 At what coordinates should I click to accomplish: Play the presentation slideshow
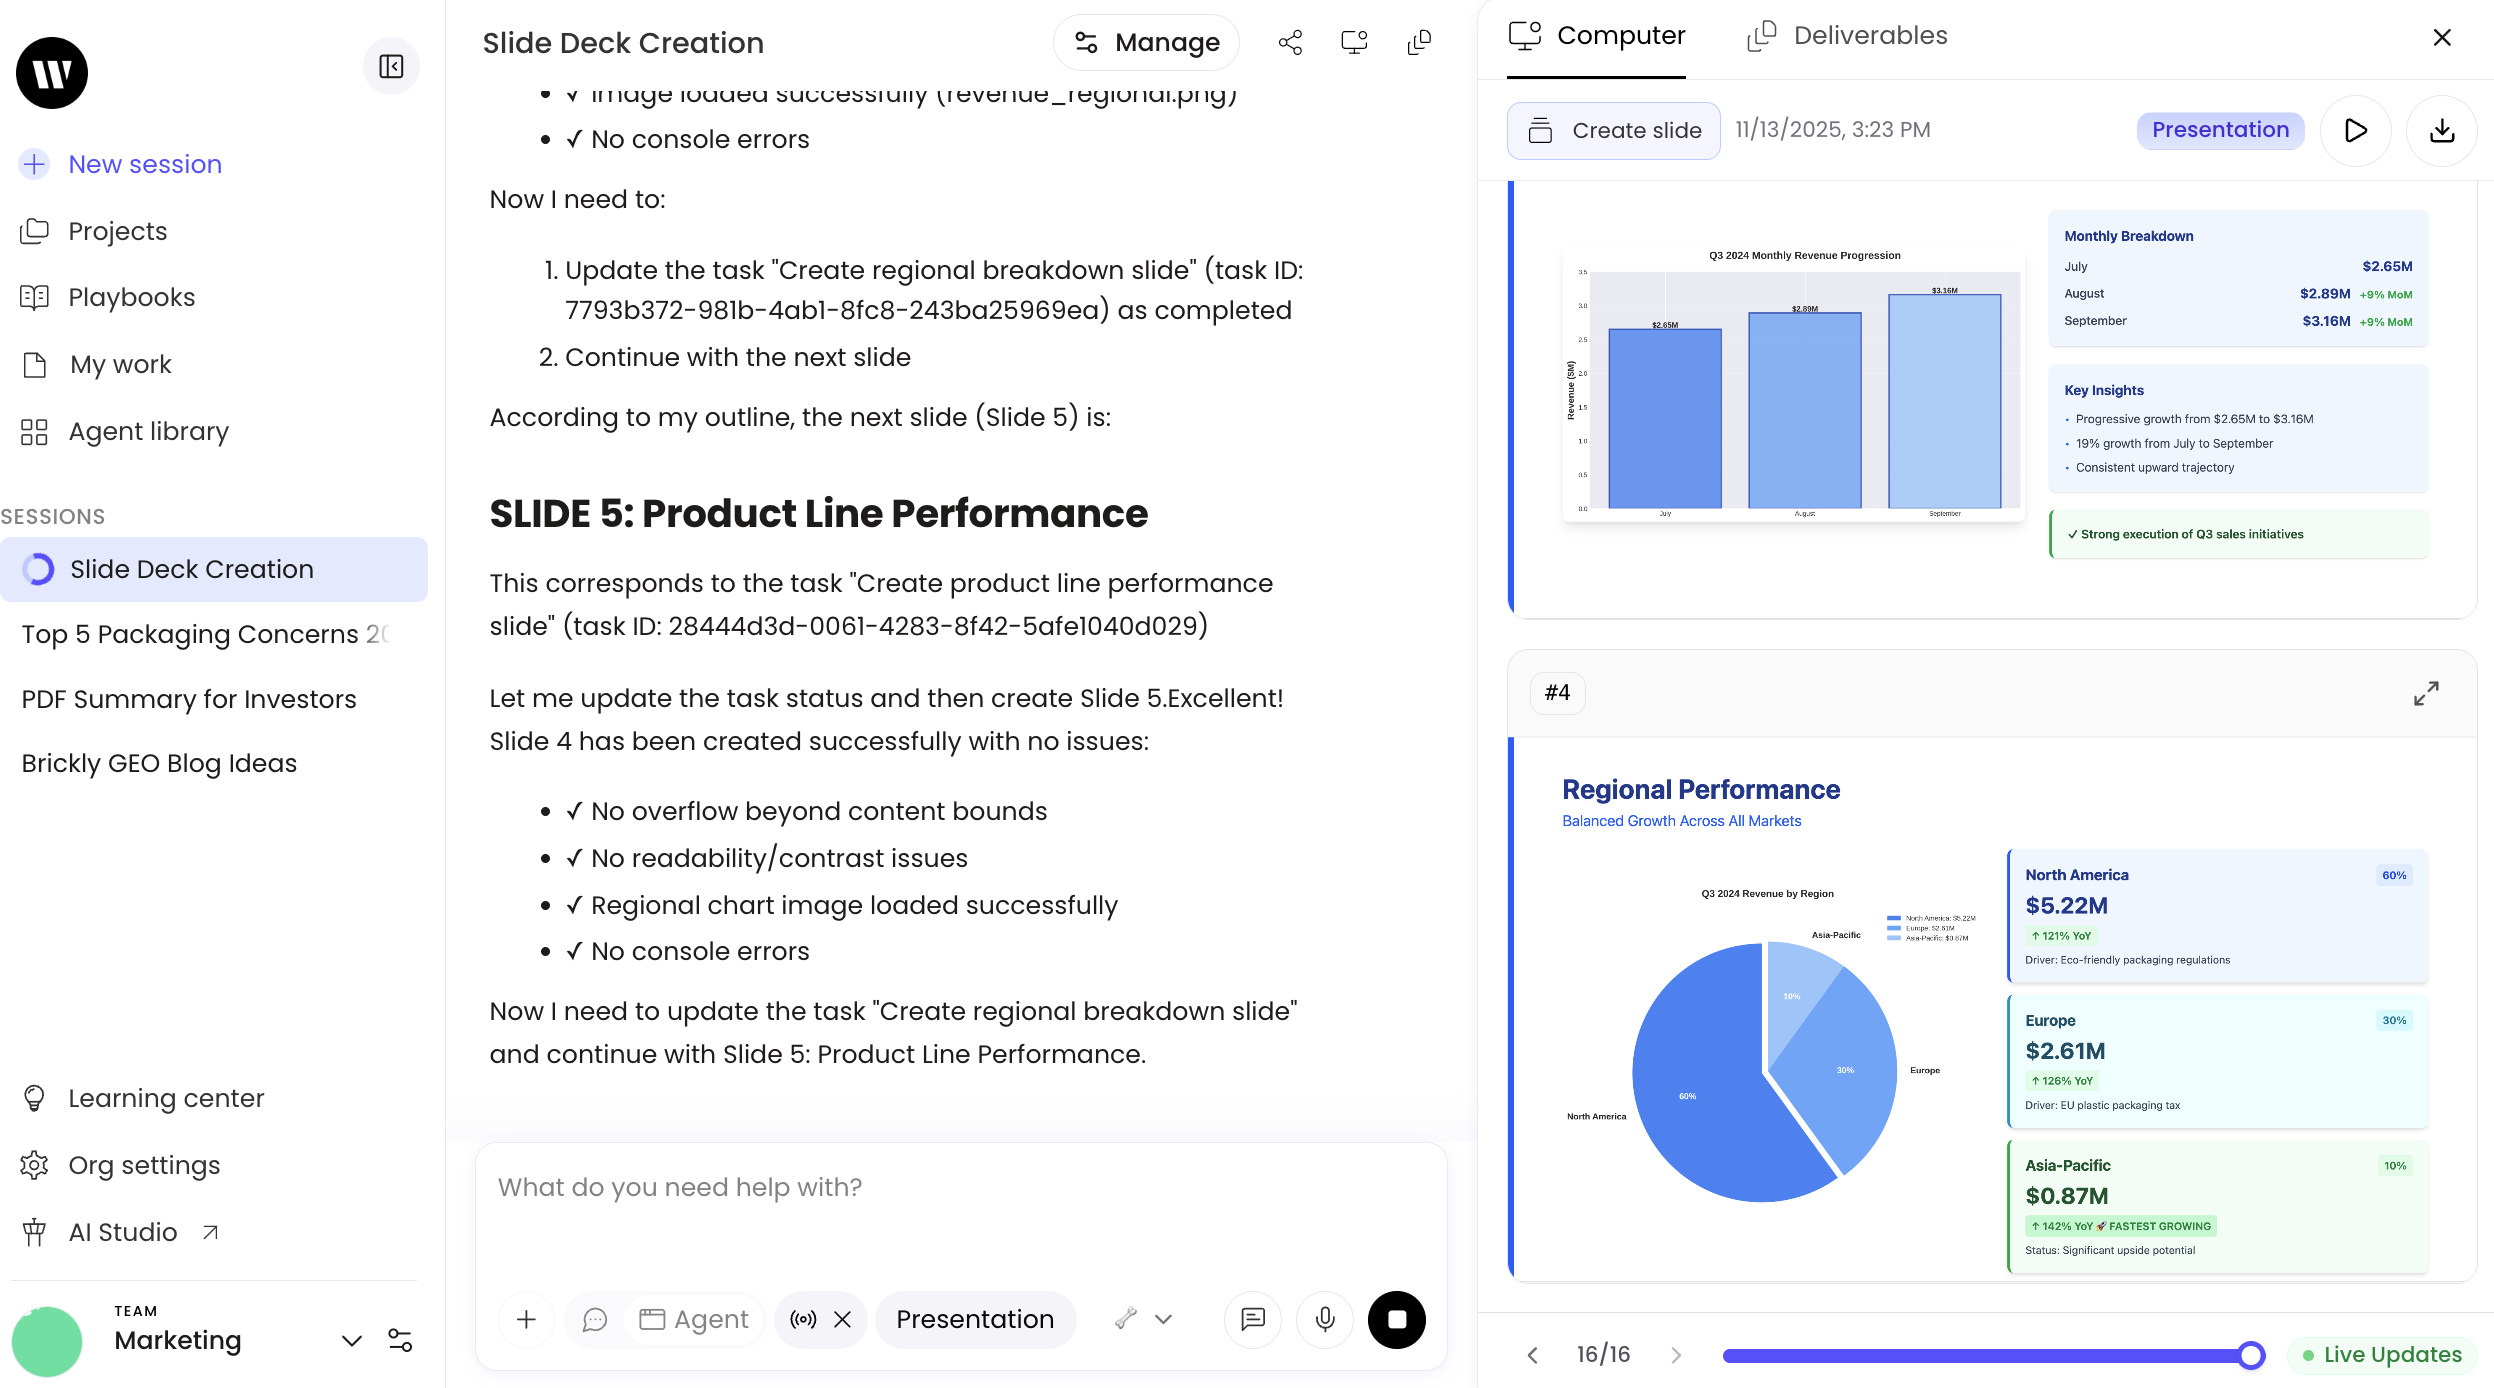click(x=2355, y=131)
